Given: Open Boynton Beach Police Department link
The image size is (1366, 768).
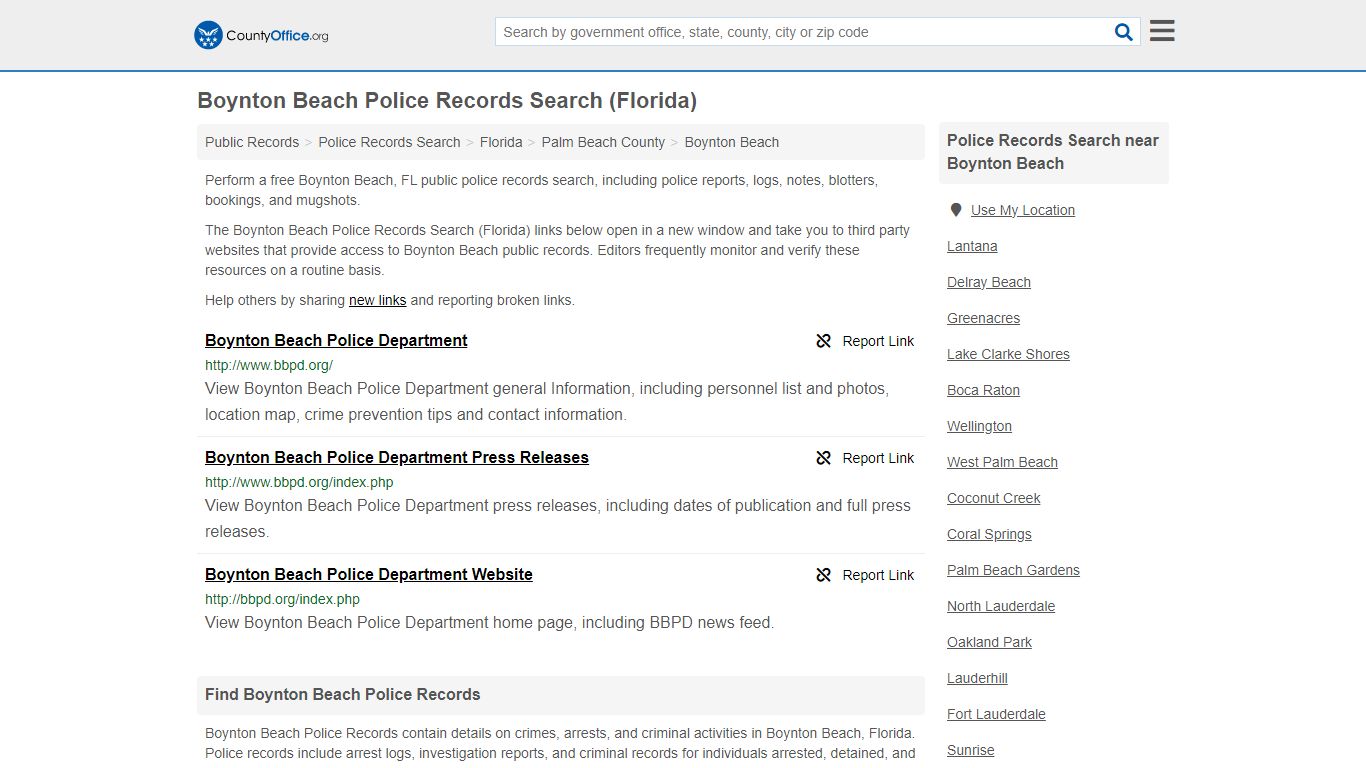Looking at the screenshot, I should pos(336,340).
